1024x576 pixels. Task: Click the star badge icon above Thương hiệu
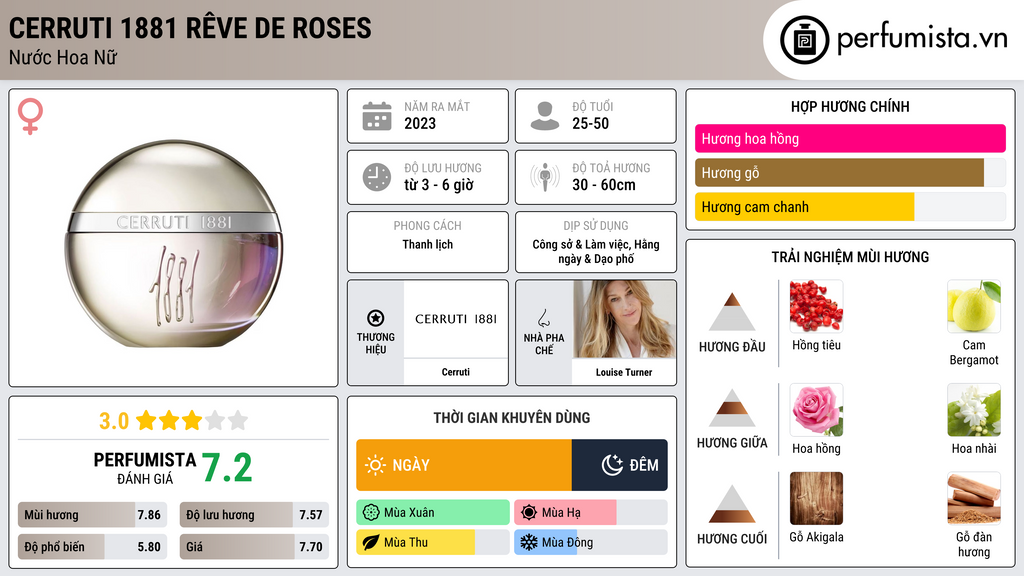tap(376, 318)
